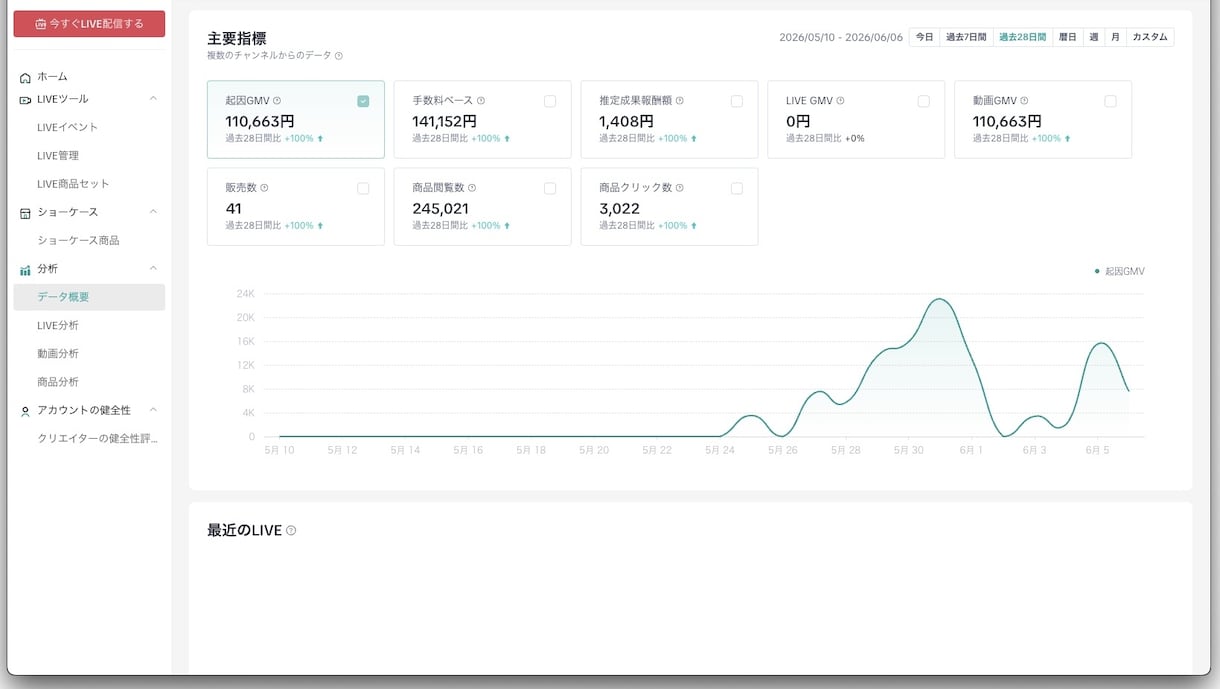Uncheck the 起因GMV metric checkbox

(363, 101)
